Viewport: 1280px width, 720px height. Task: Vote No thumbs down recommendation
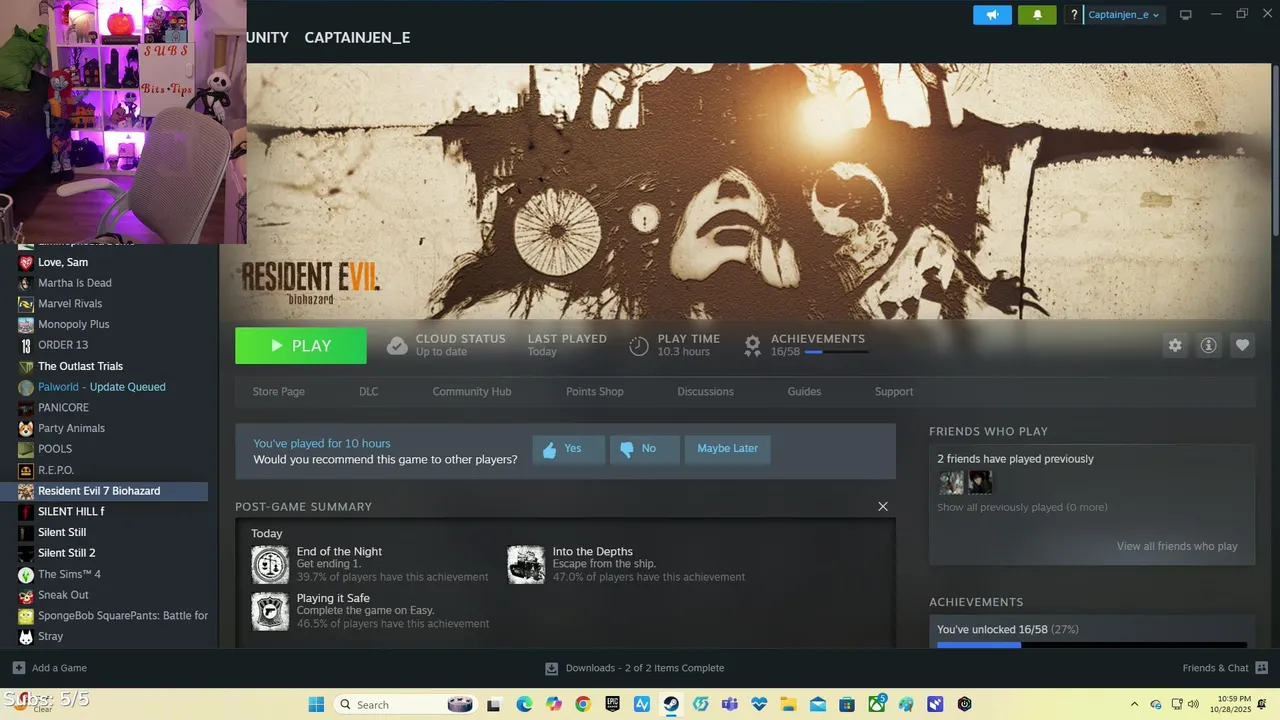tap(644, 449)
